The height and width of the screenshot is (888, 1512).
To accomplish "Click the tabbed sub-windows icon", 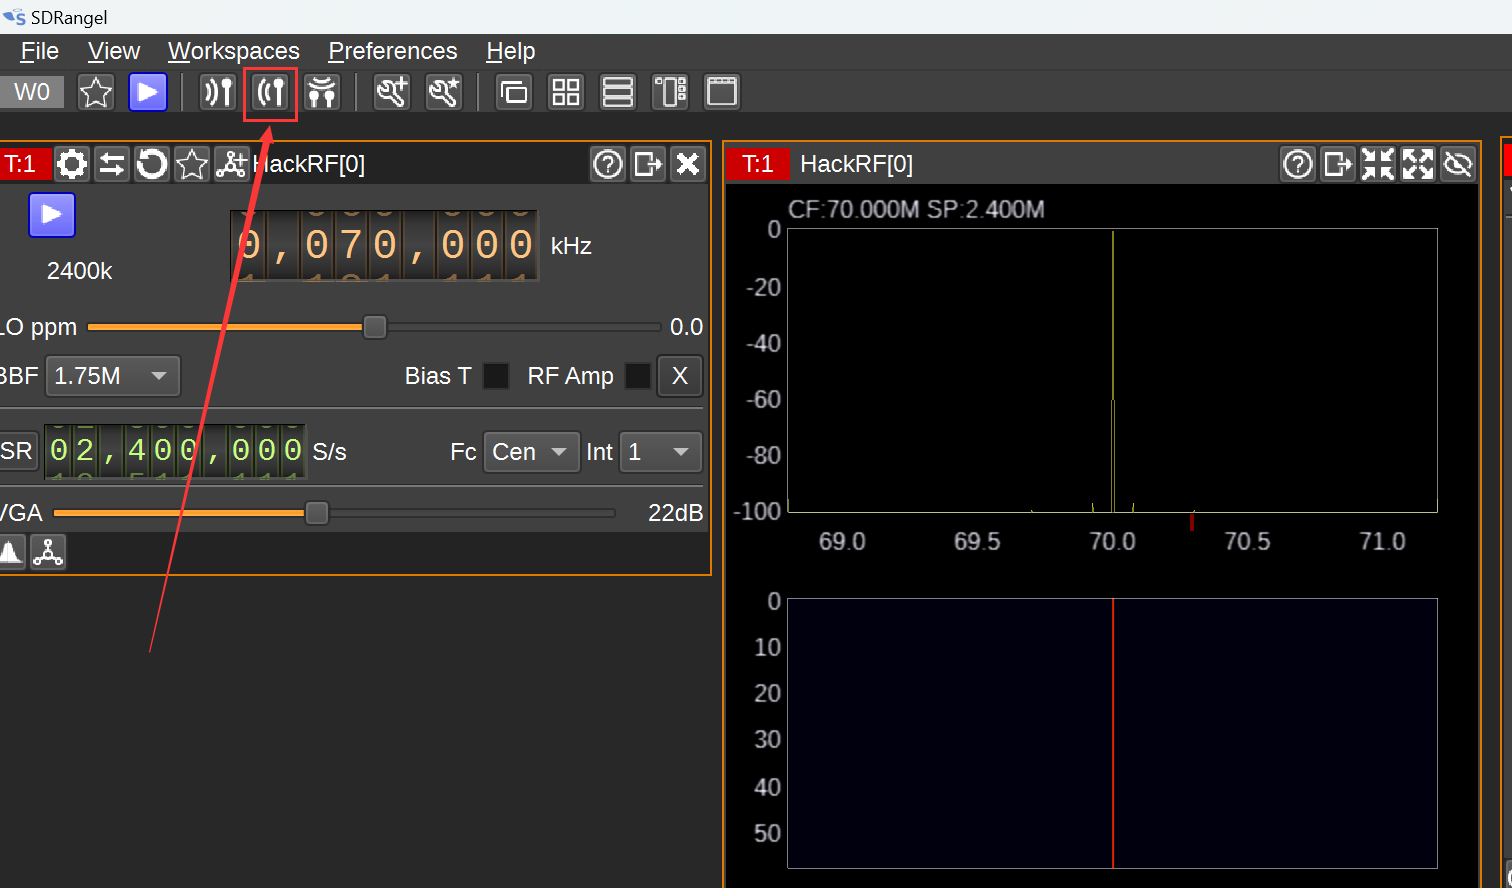I will pyautogui.click(x=722, y=92).
